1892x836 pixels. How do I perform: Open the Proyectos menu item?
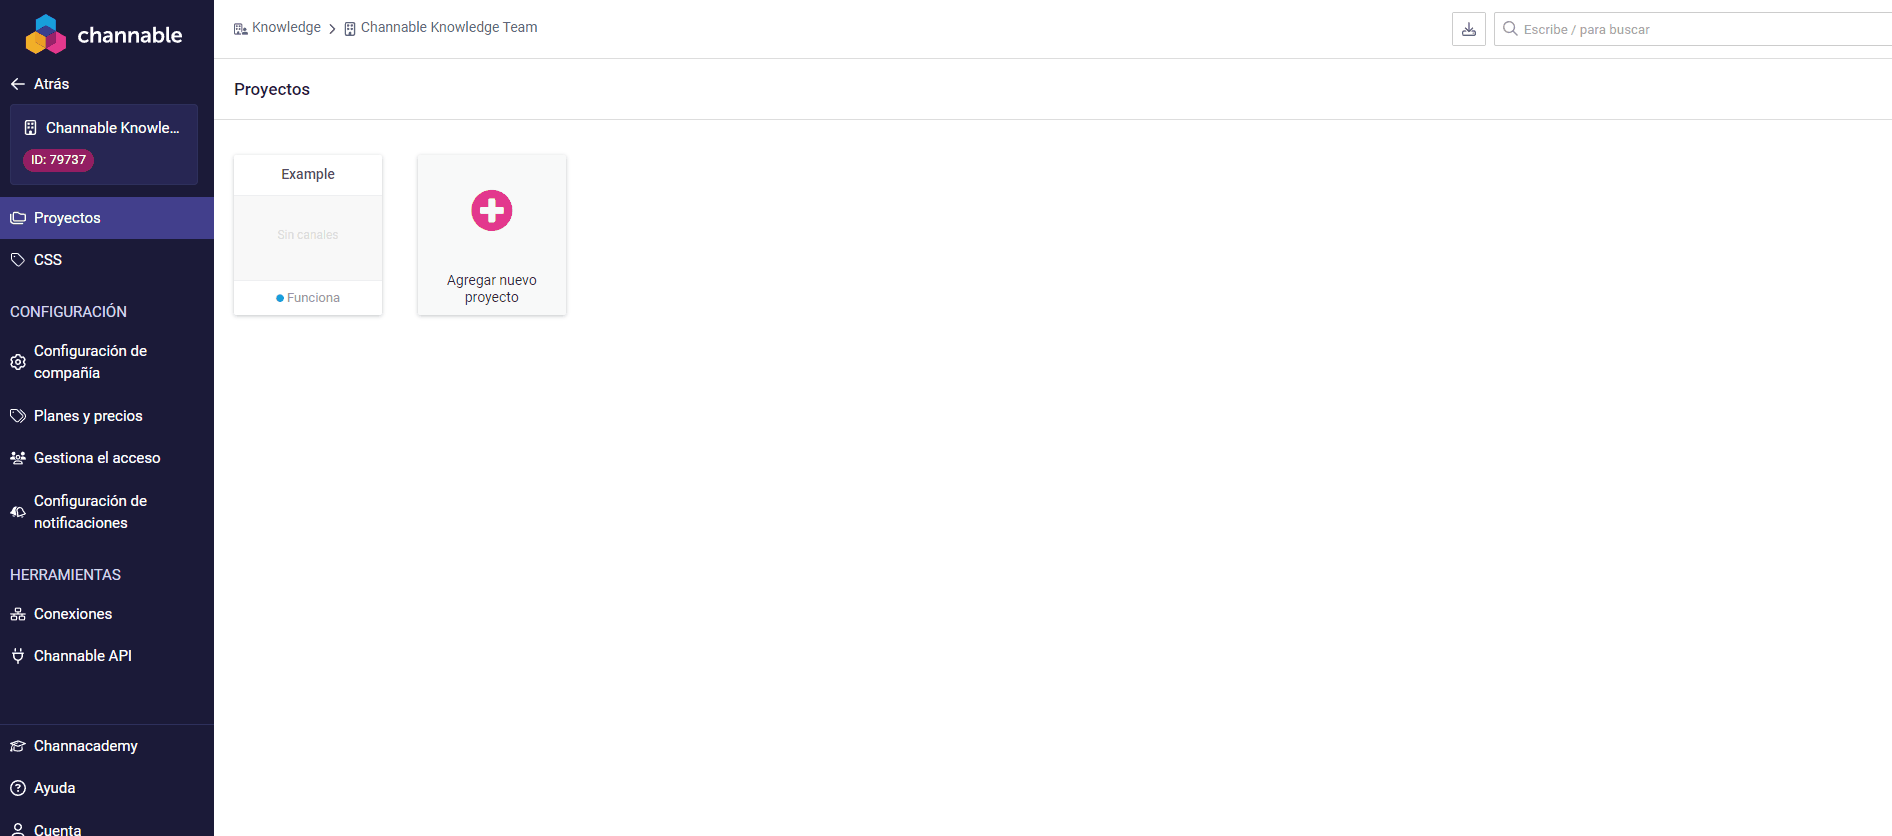click(x=67, y=218)
